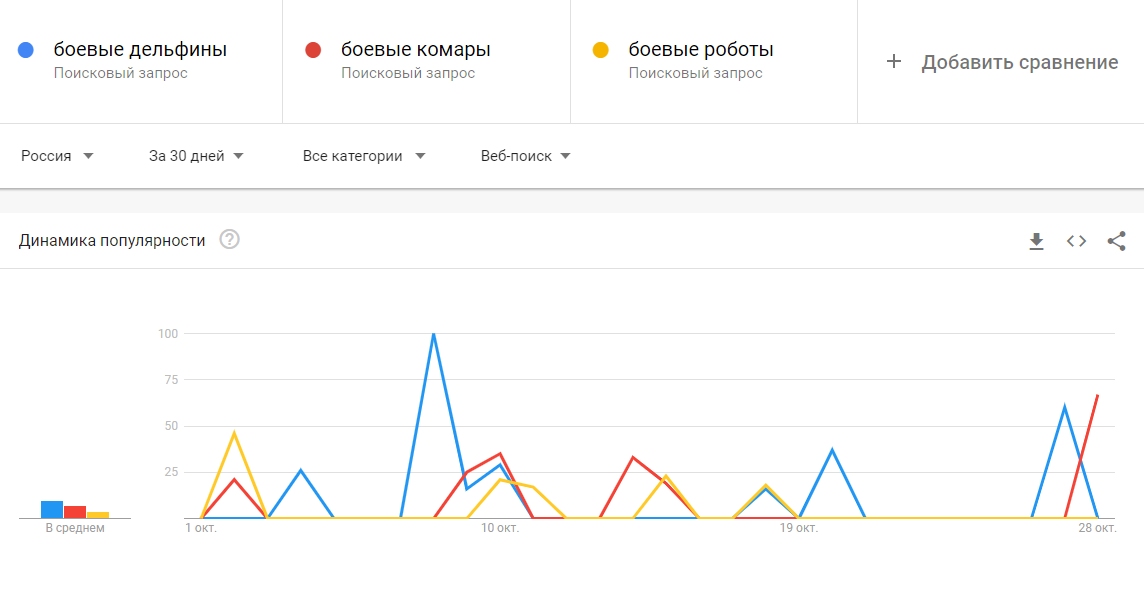Viewport: 1144px width, 604px height.
Task: Open the Россия region dropdown
Action: pyautogui.click(x=57, y=156)
